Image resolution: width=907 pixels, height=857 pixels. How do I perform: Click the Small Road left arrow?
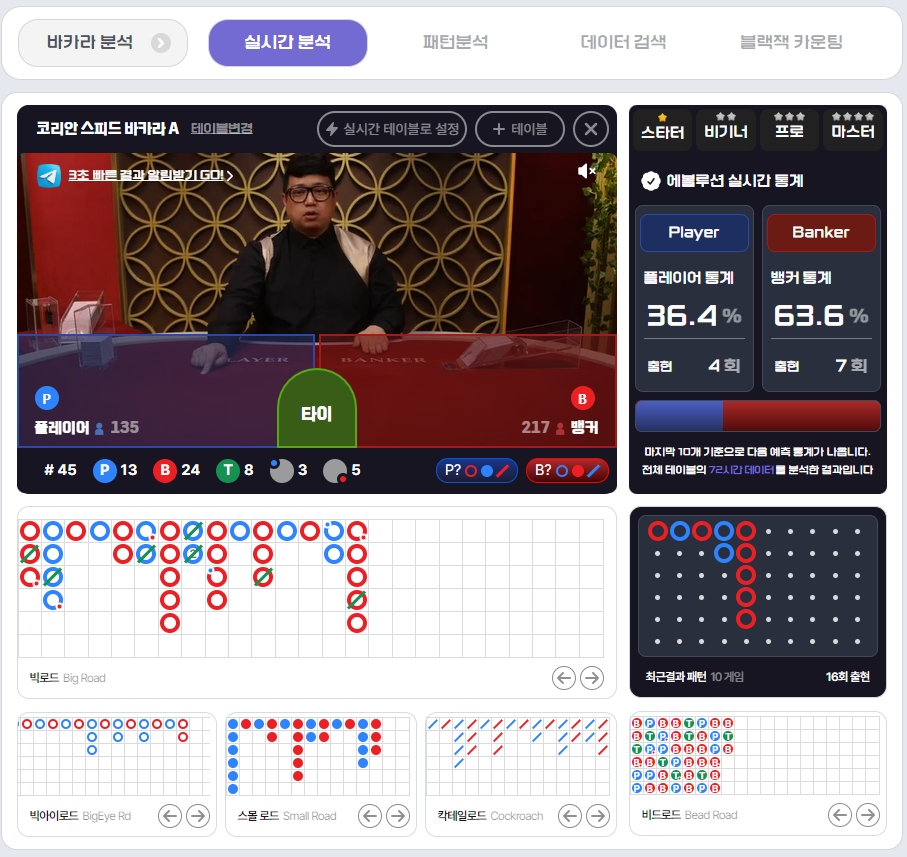[370, 816]
